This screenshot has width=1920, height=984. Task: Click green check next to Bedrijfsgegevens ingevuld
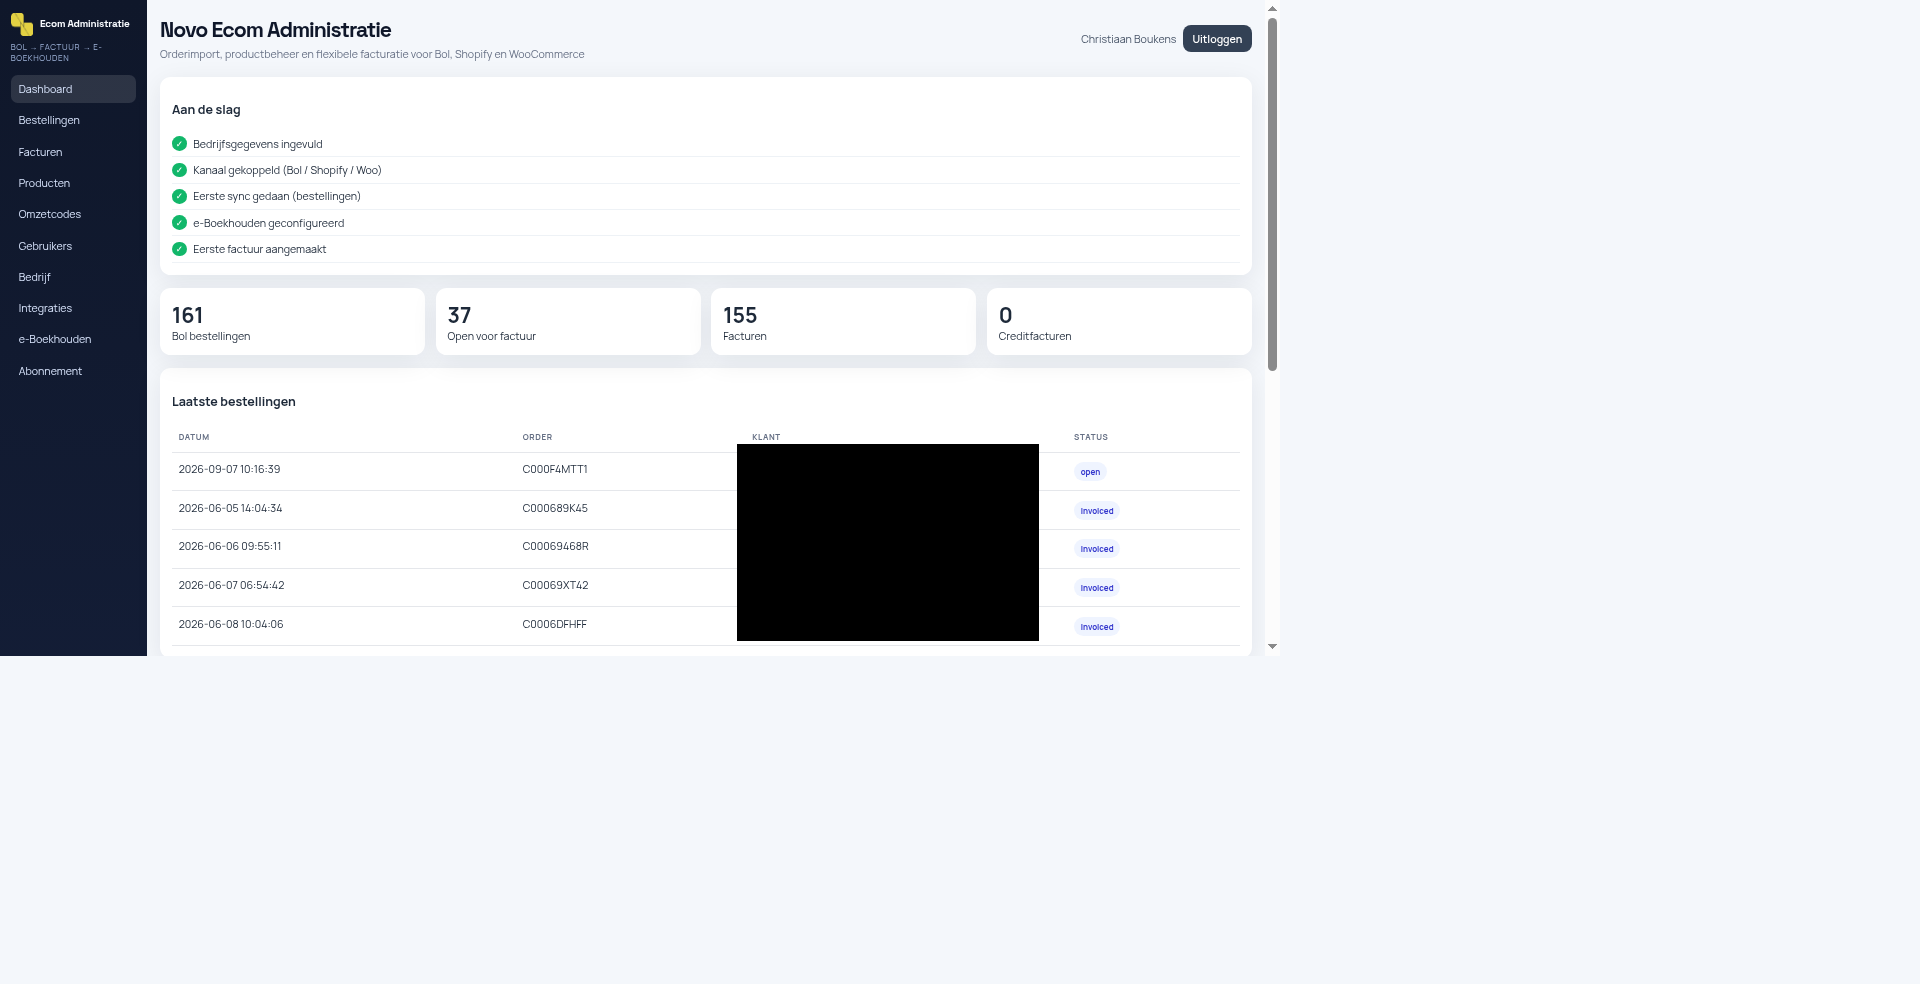[179, 144]
